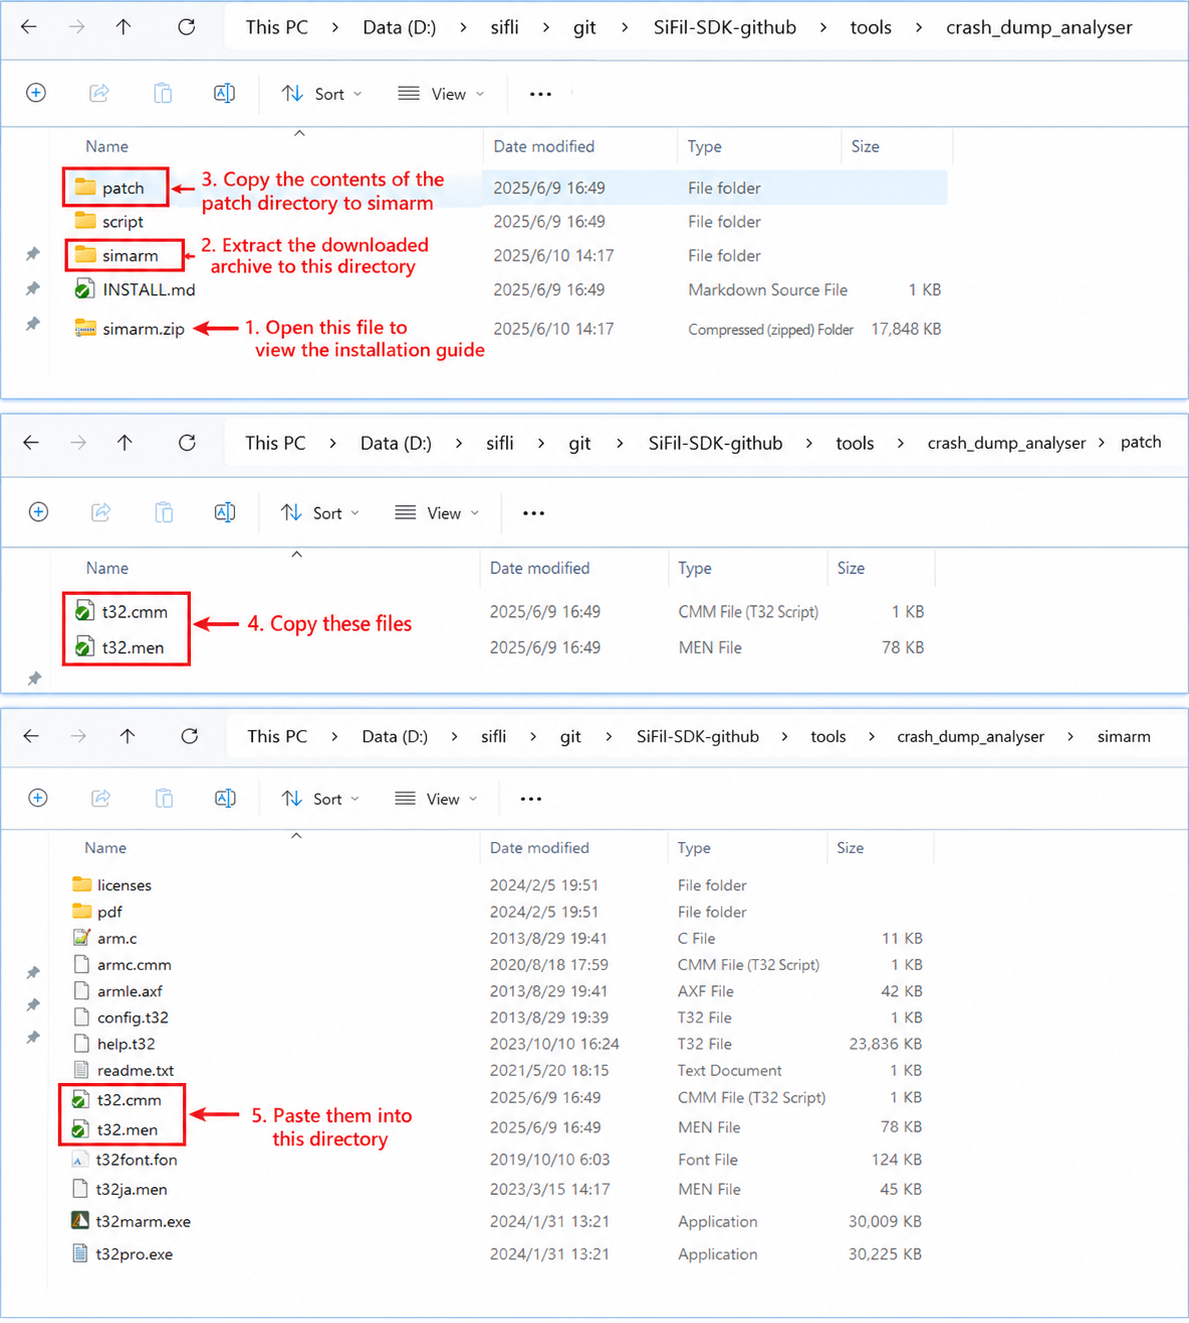The height and width of the screenshot is (1323, 1189).
Task: Click the Rename icon in the patch window toolbar
Action: pyautogui.click(x=225, y=512)
